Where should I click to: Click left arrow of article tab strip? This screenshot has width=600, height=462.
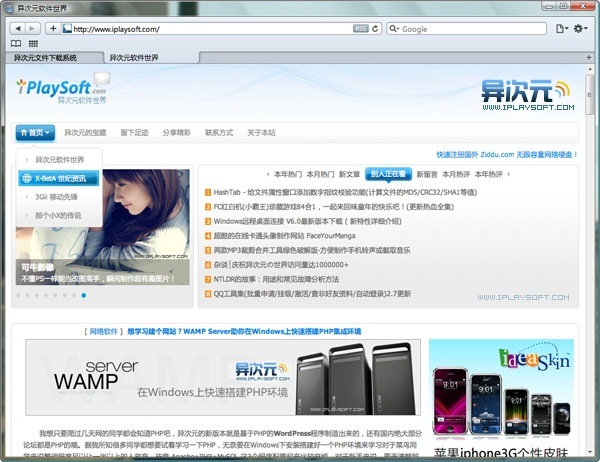point(267,175)
